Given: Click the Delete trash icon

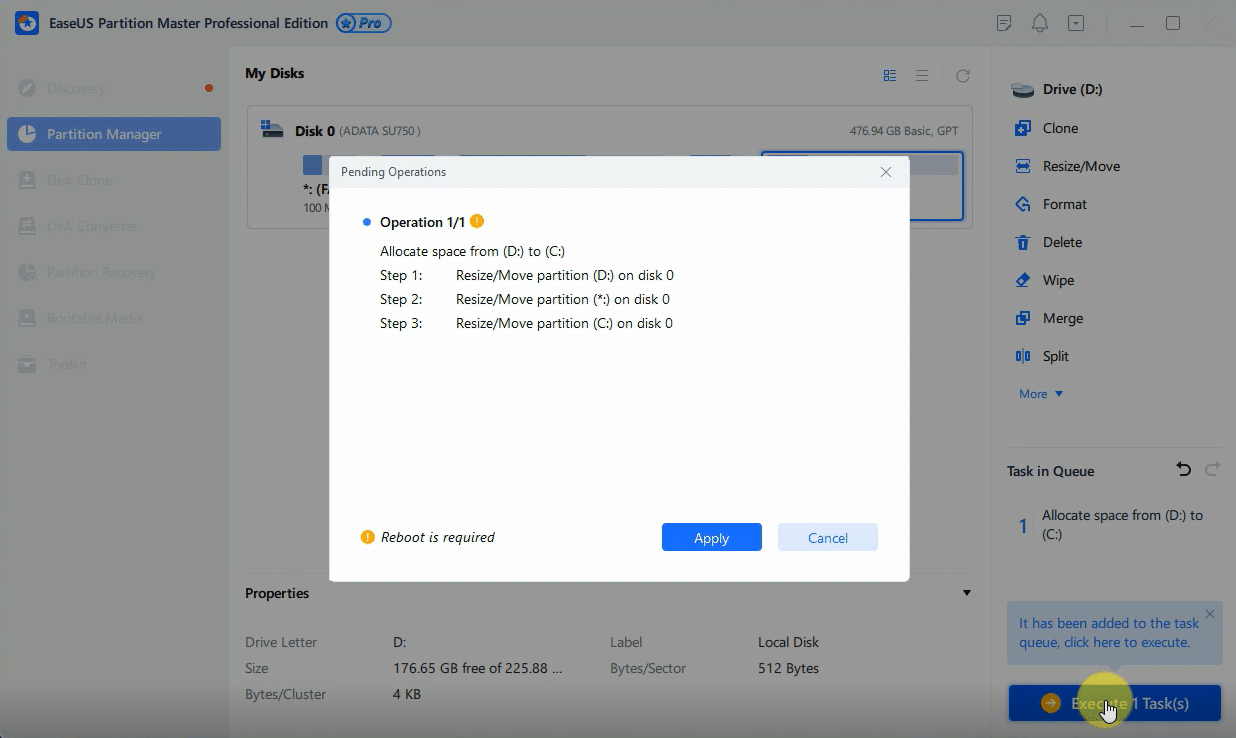Looking at the screenshot, I should coord(1022,242).
